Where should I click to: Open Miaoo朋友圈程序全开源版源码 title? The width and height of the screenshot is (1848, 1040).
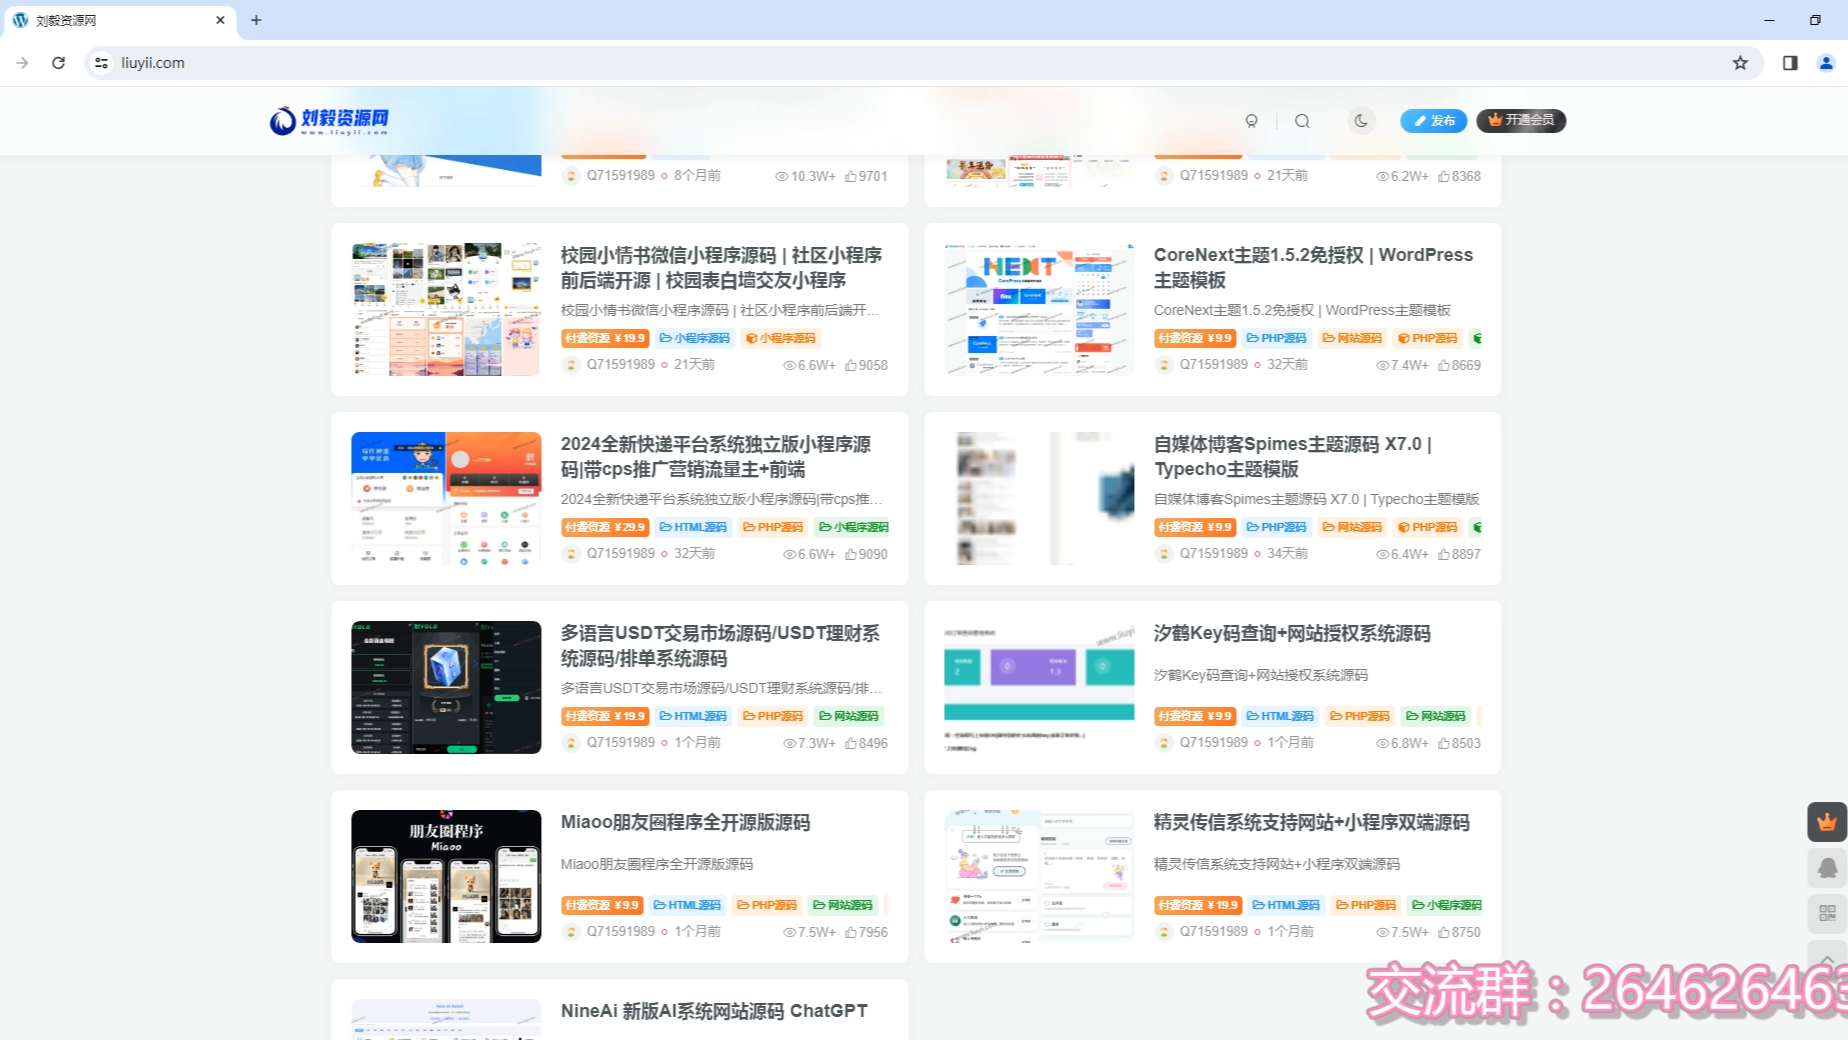pyautogui.click(x=685, y=822)
